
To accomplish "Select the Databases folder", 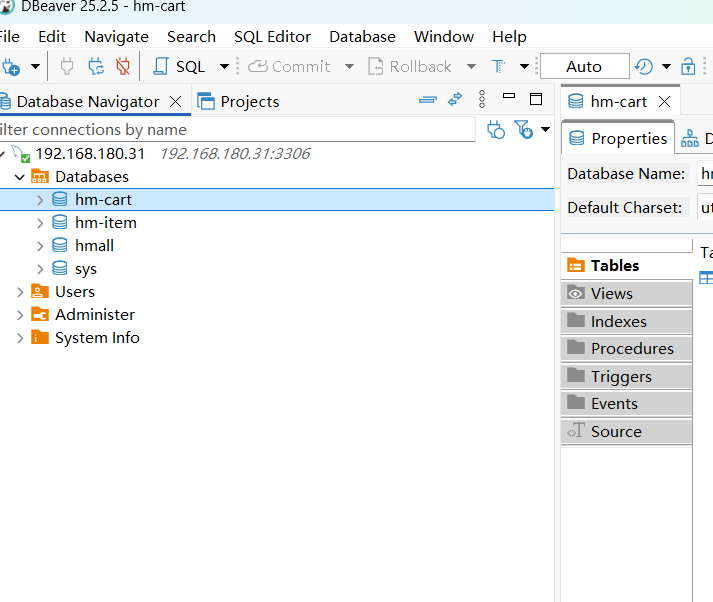I will [x=92, y=177].
